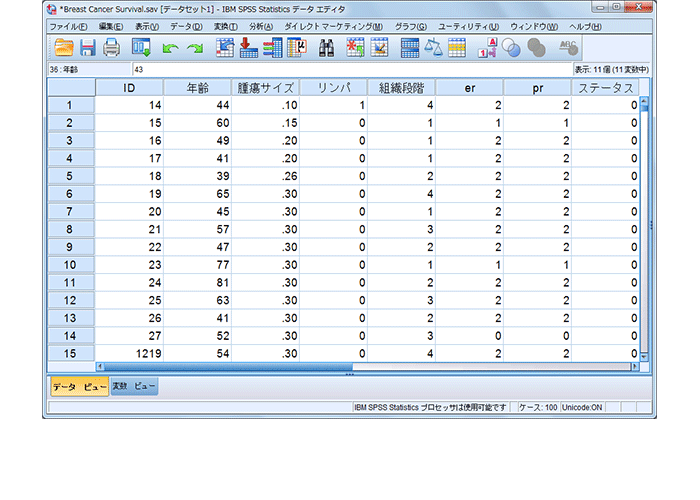Image resolution: width=700 pixels, height=500 pixels.
Task: Select row header 1
Action: (x=71, y=105)
